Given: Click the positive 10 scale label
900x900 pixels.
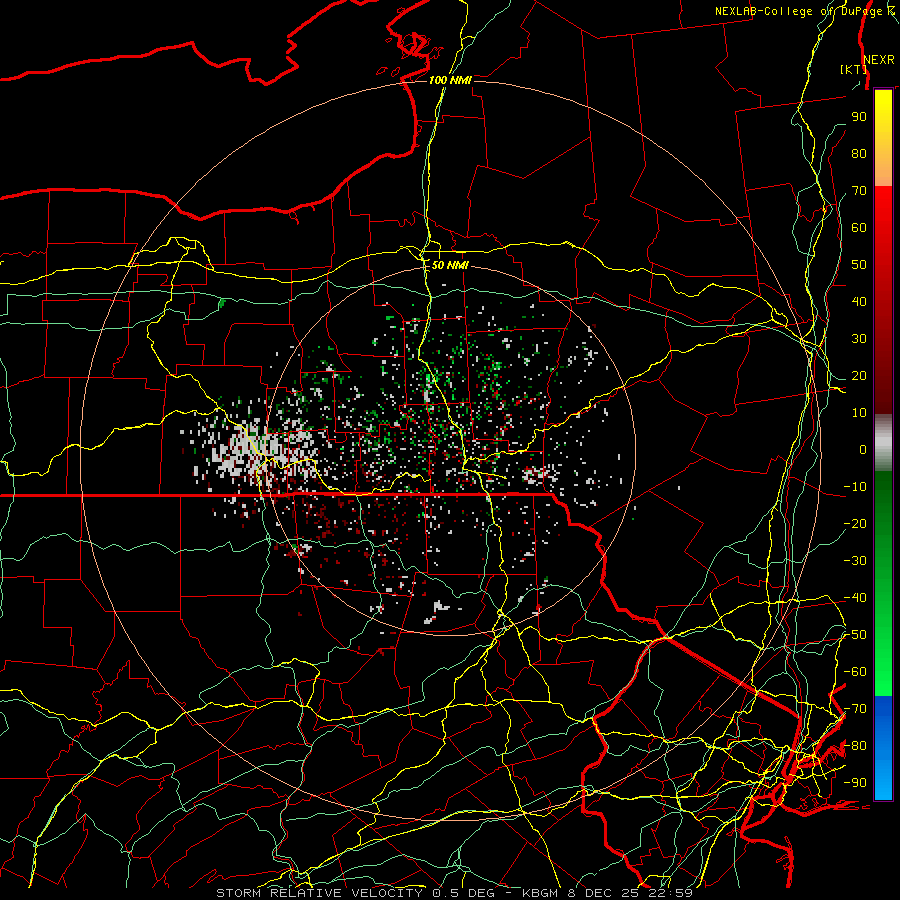Looking at the screenshot, I should [x=859, y=413].
